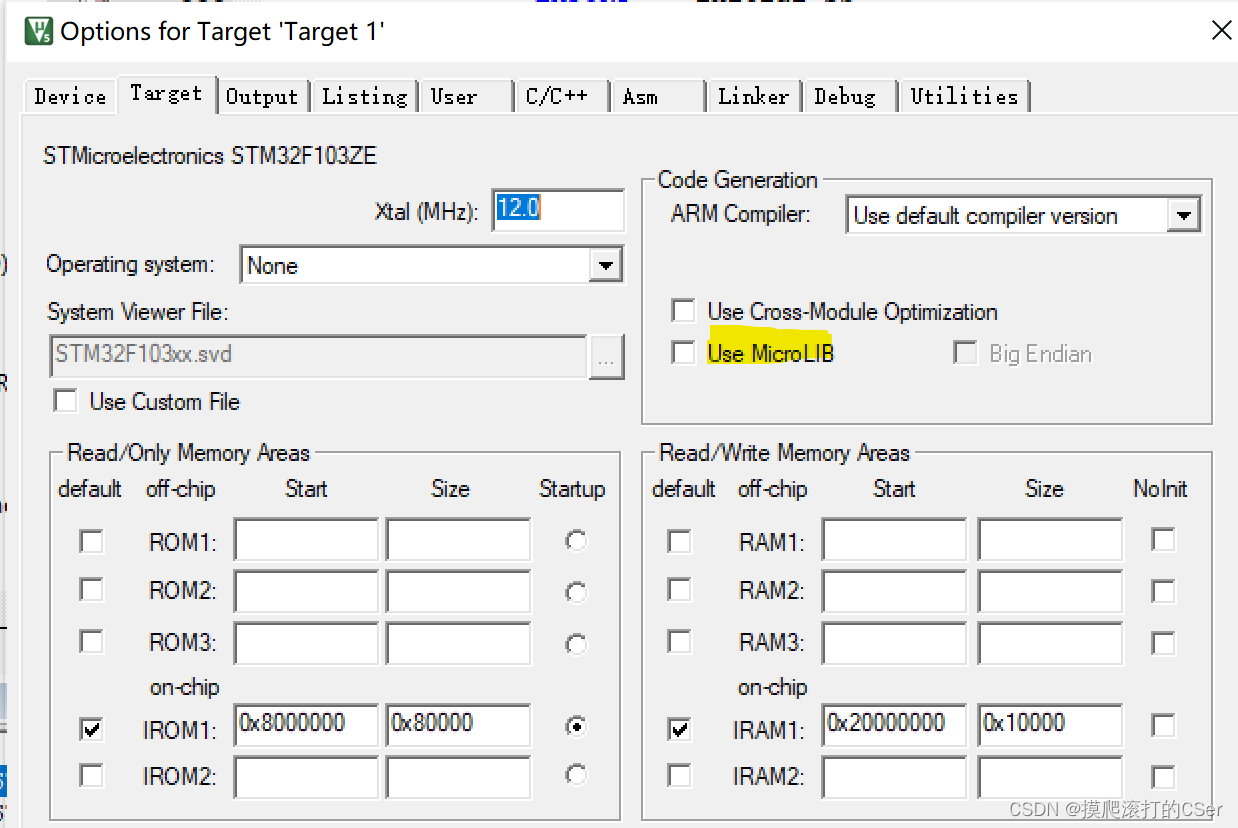Image resolution: width=1238 pixels, height=828 pixels.
Task: Enable NoInit for IRAM1
Action: (1162, 726)
